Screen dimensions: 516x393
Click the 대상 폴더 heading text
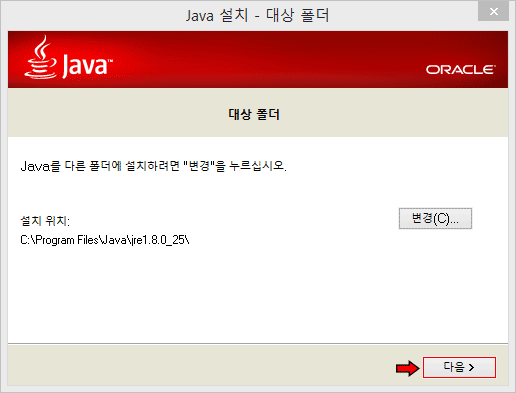pos(254,114)
